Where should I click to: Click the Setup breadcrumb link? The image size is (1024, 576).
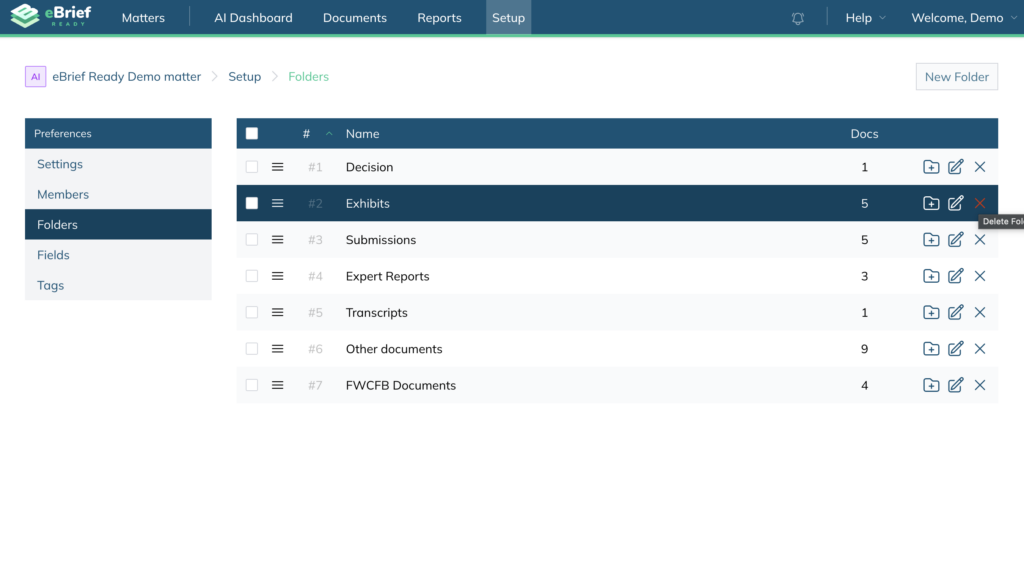(x=244, y=76)
